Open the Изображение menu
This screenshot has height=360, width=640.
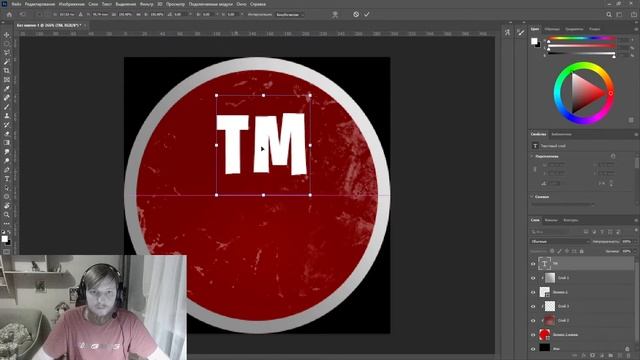(x=71, y=4)
